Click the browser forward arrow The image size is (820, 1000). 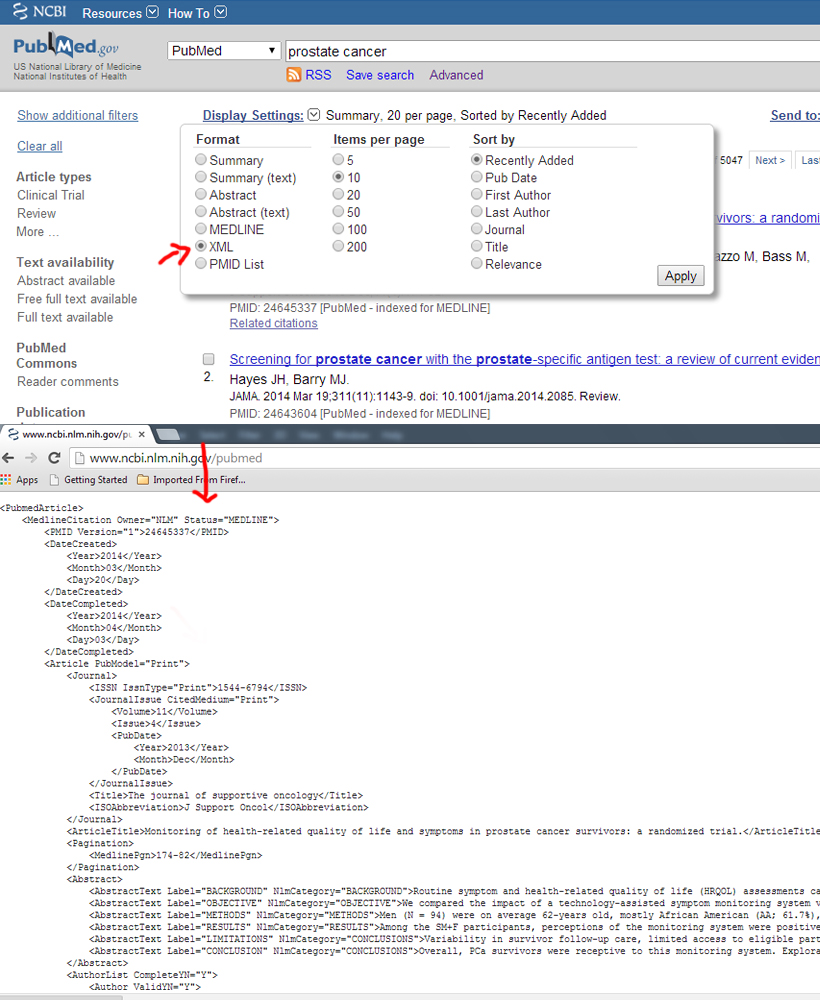[x=31, y=458]
